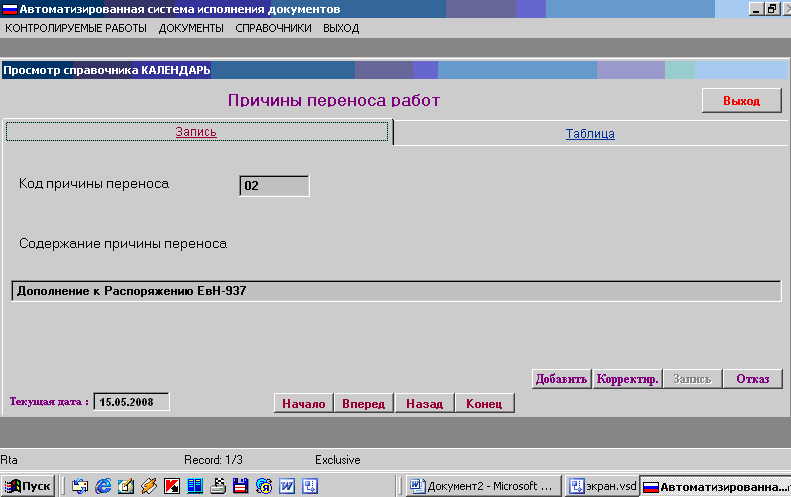Move to next record with Вперед

(364, 403)
